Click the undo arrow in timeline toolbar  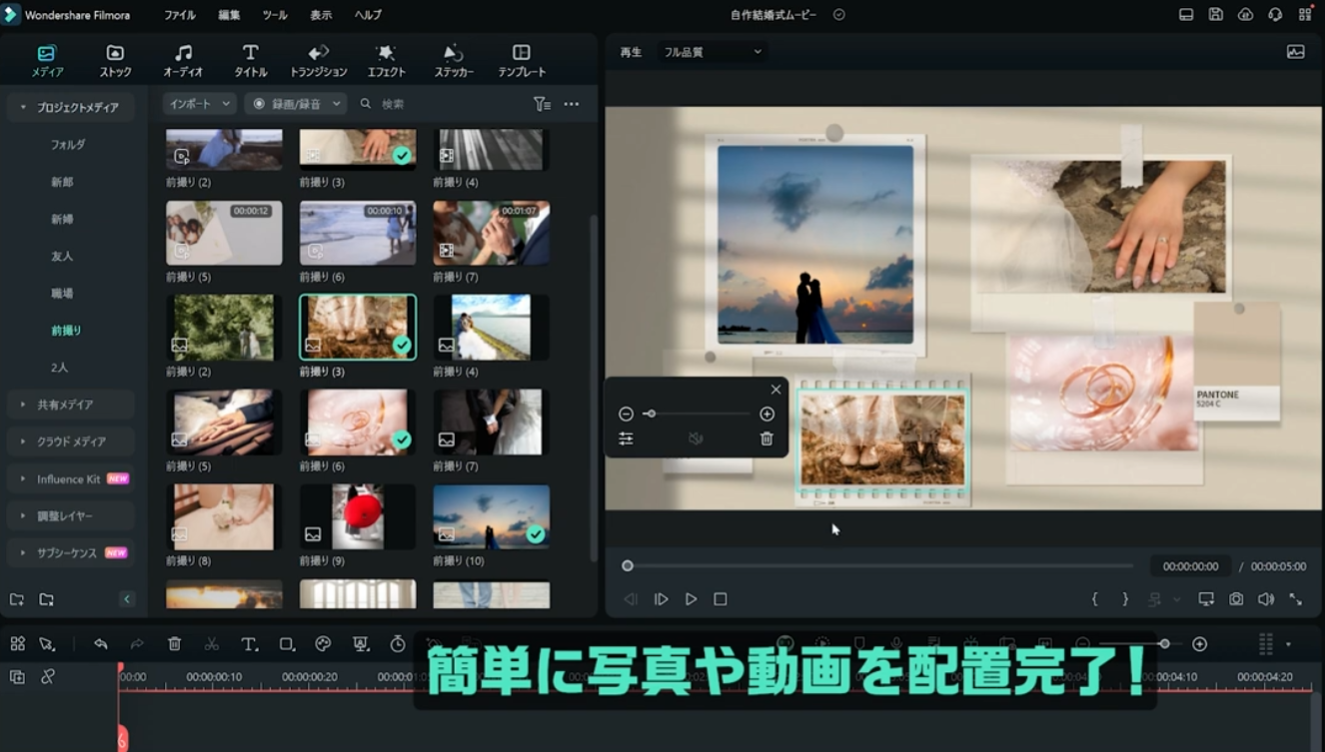coord(100,645)
